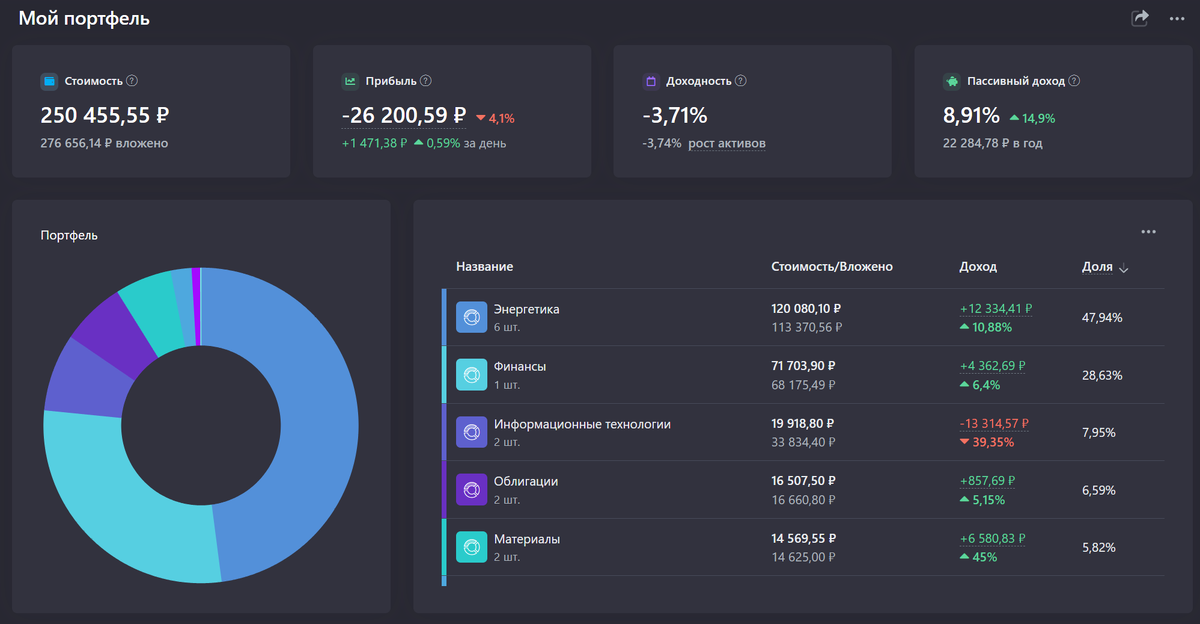The height and width of the screenshot is (624, 1200).
Task: Click the Информационные технологии sector icon
Action: click(x=471, y=432)
